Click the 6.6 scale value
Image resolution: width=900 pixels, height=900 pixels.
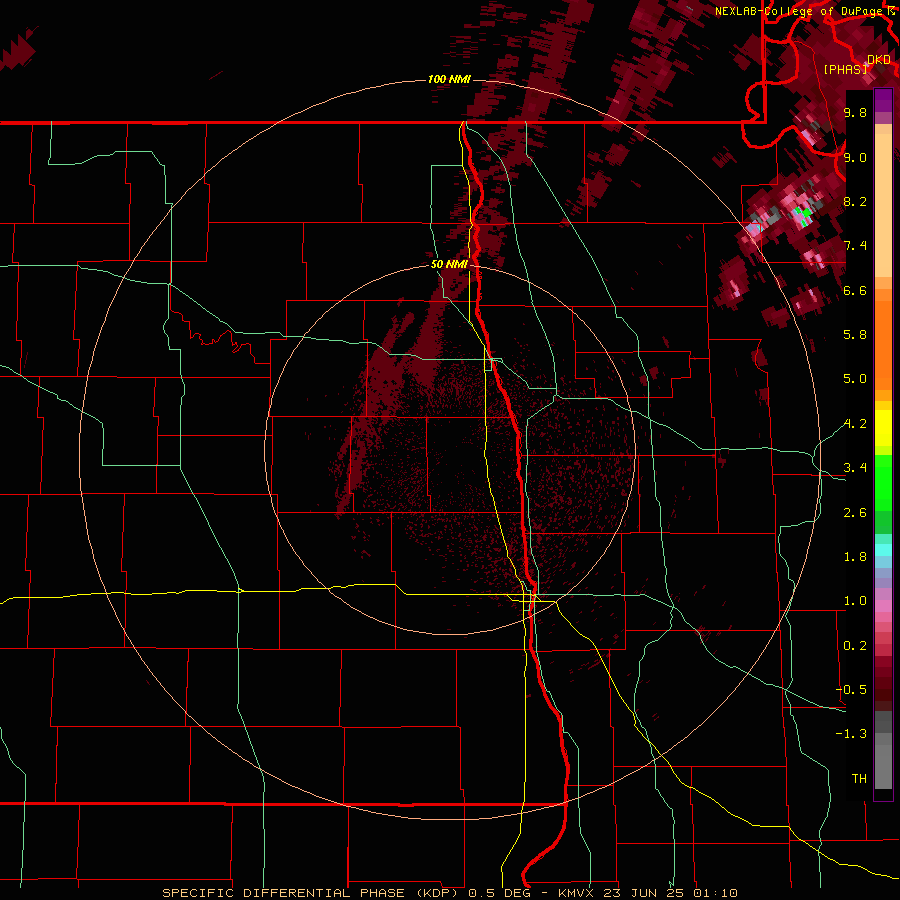[x=855, y=290]
